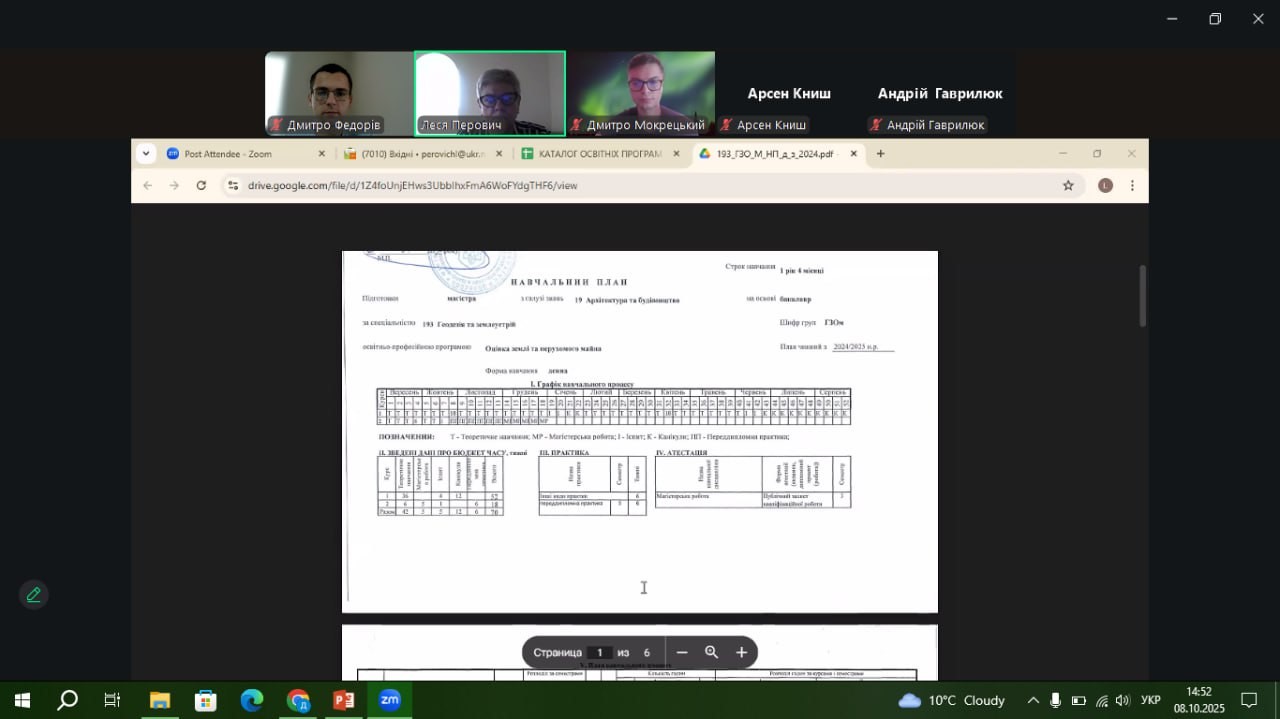Toggle the УКР keyboard language indicator
The height and width of the screenshot is (719, 1280).
click(1151, 700)
